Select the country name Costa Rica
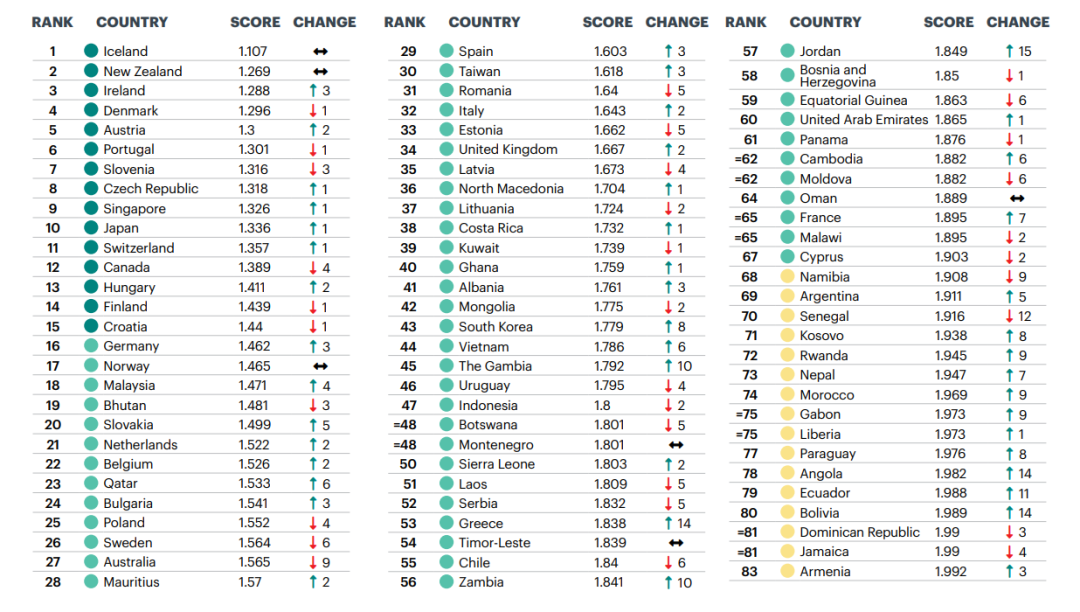Viewport: 1080px width, 612px height. 491,228
